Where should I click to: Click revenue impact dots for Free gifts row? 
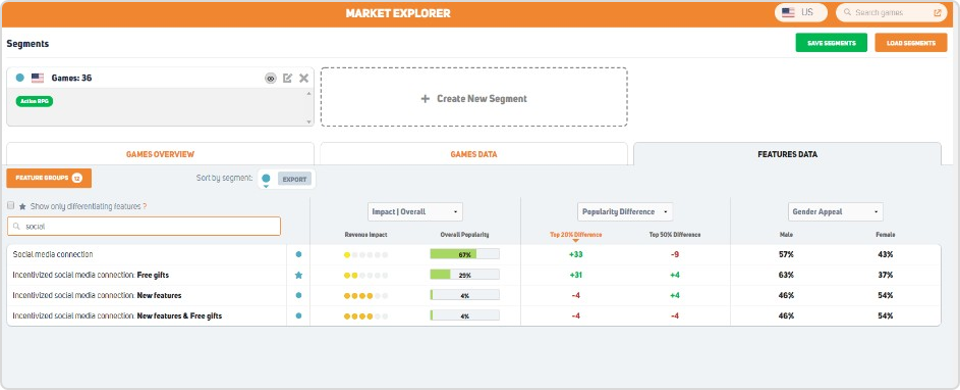(366, 276)
